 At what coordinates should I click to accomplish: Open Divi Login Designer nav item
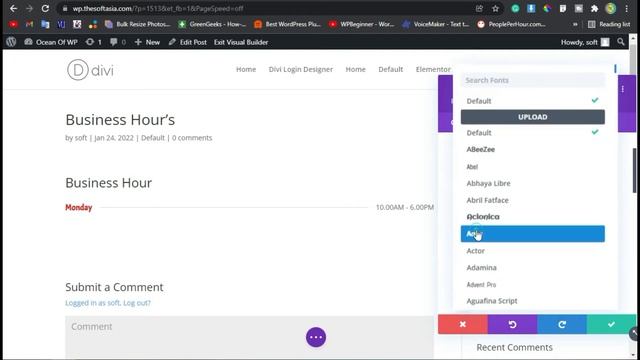click(x=301, y=69)
